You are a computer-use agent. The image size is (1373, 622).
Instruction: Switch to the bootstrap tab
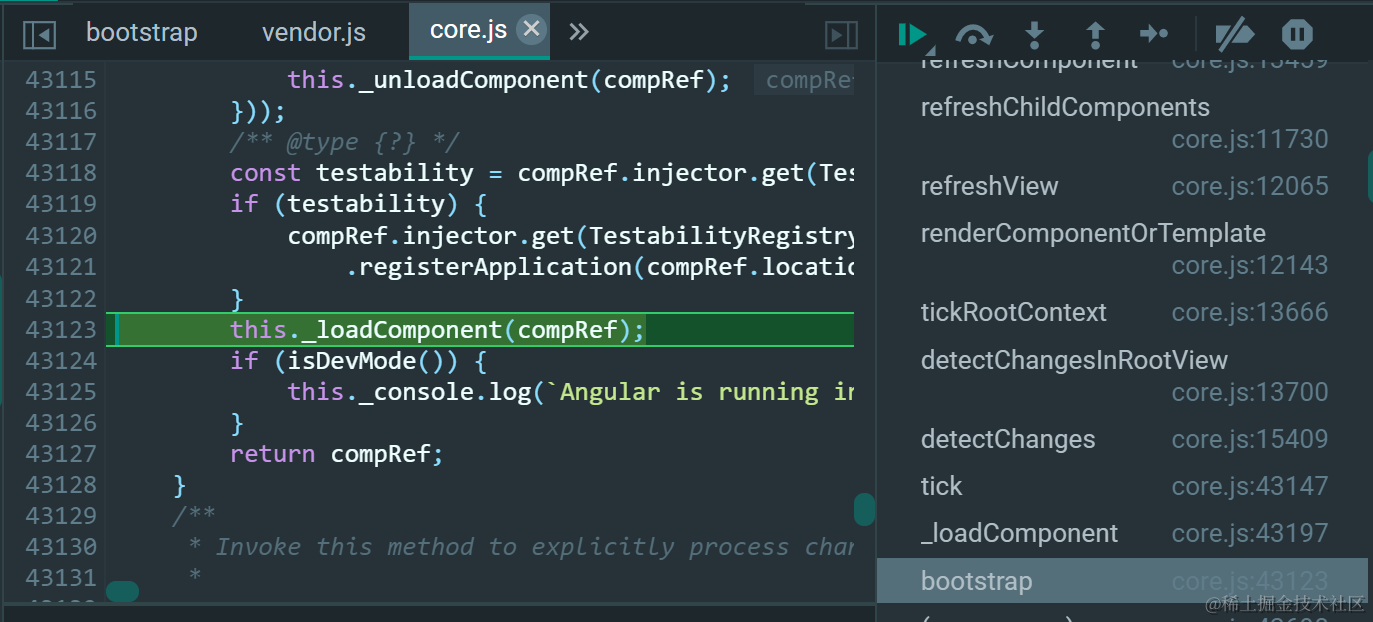pyautogui.click(x=142, y=32)
